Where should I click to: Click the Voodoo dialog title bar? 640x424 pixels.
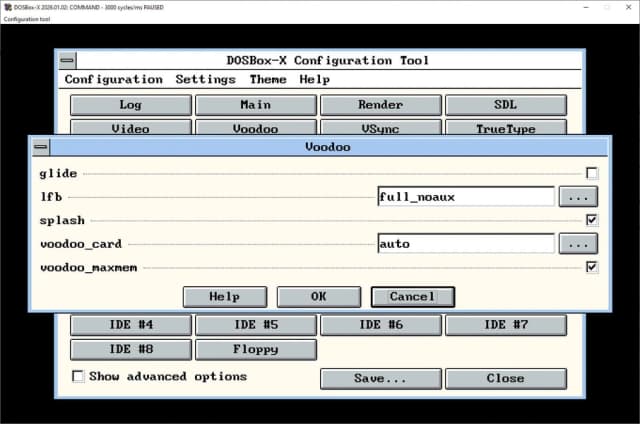click(x=329, y=147)
